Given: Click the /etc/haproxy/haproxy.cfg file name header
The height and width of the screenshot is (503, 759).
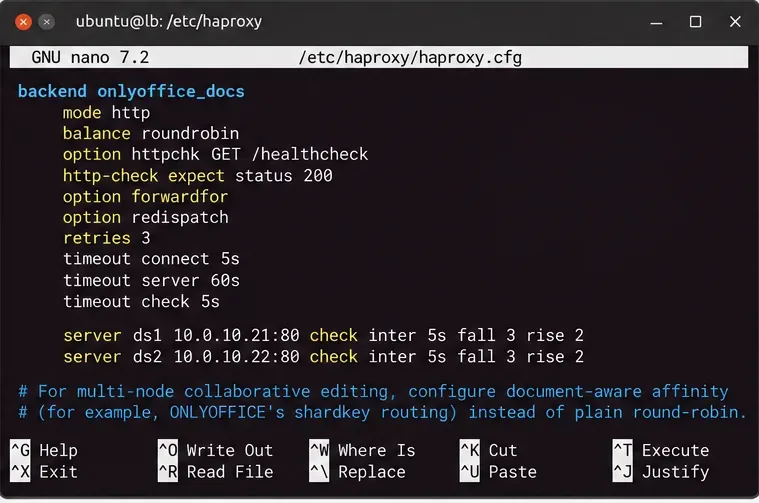Looking at the screenshot, I should 410,57.
